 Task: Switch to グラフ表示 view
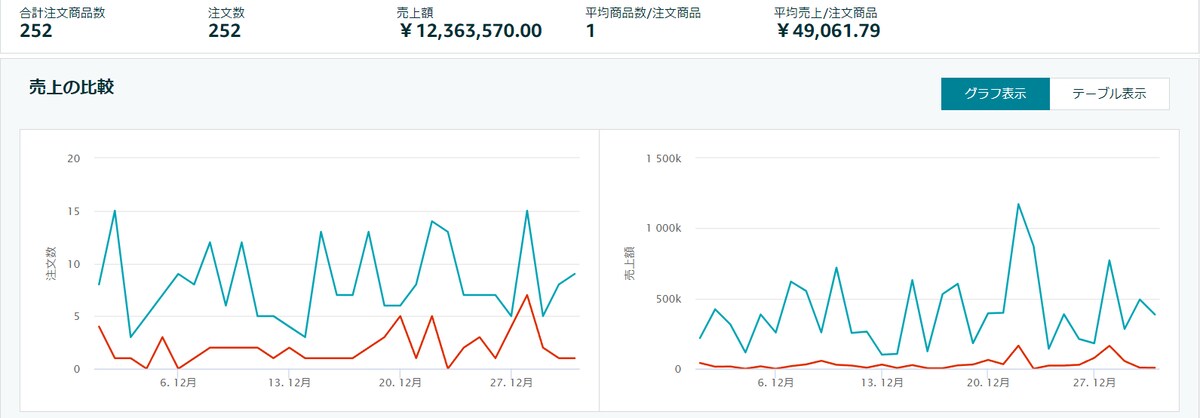[x=995, y=94]
